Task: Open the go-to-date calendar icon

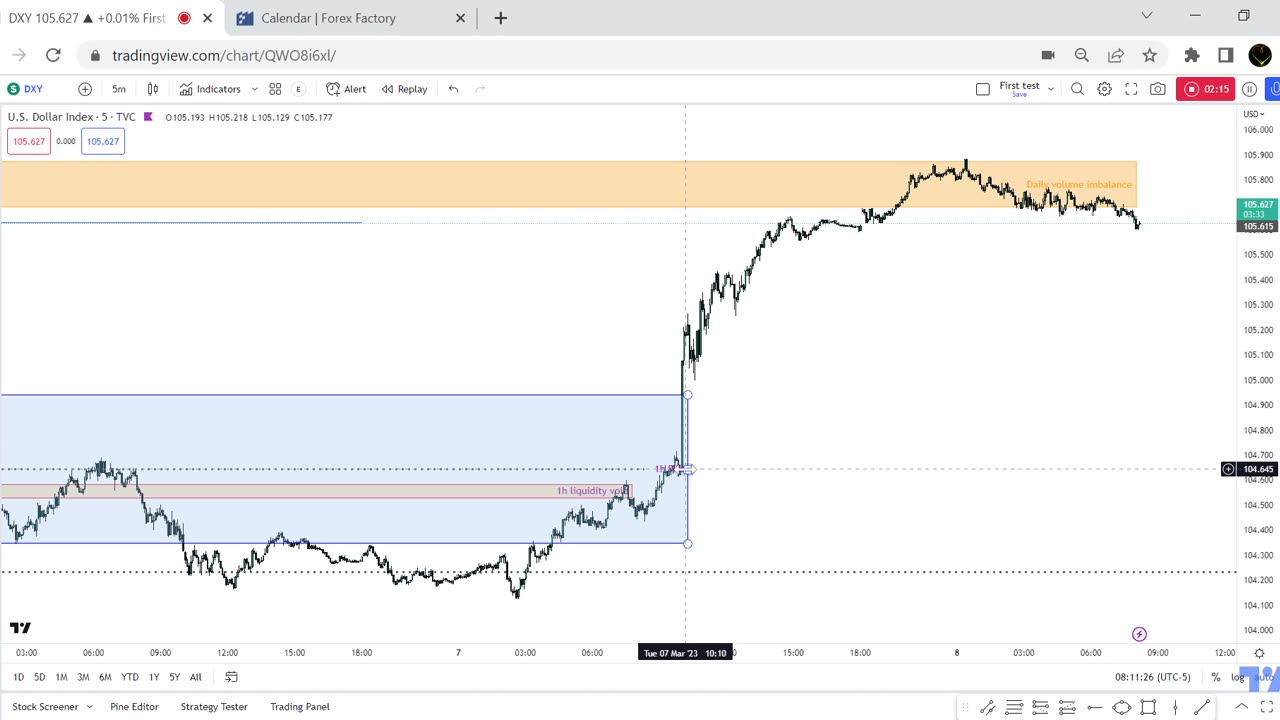Action: click(x=231, y=677)
